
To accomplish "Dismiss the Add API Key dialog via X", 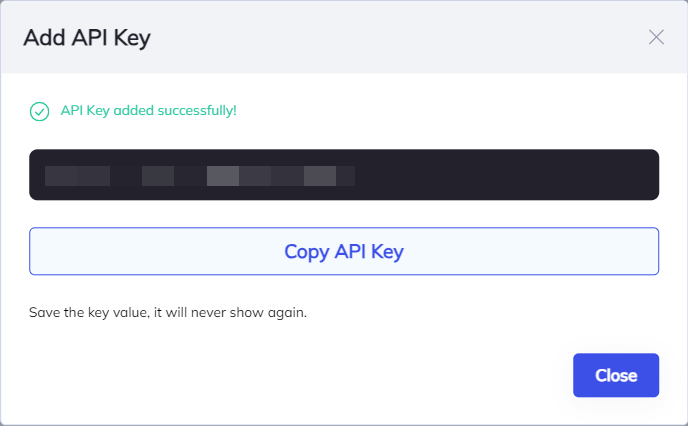I will tap(656, 38).
